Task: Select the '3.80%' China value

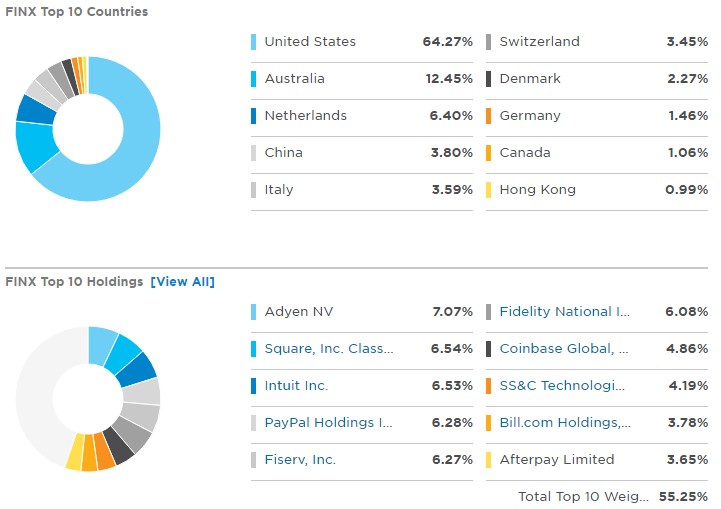Action: pos(452,153)
